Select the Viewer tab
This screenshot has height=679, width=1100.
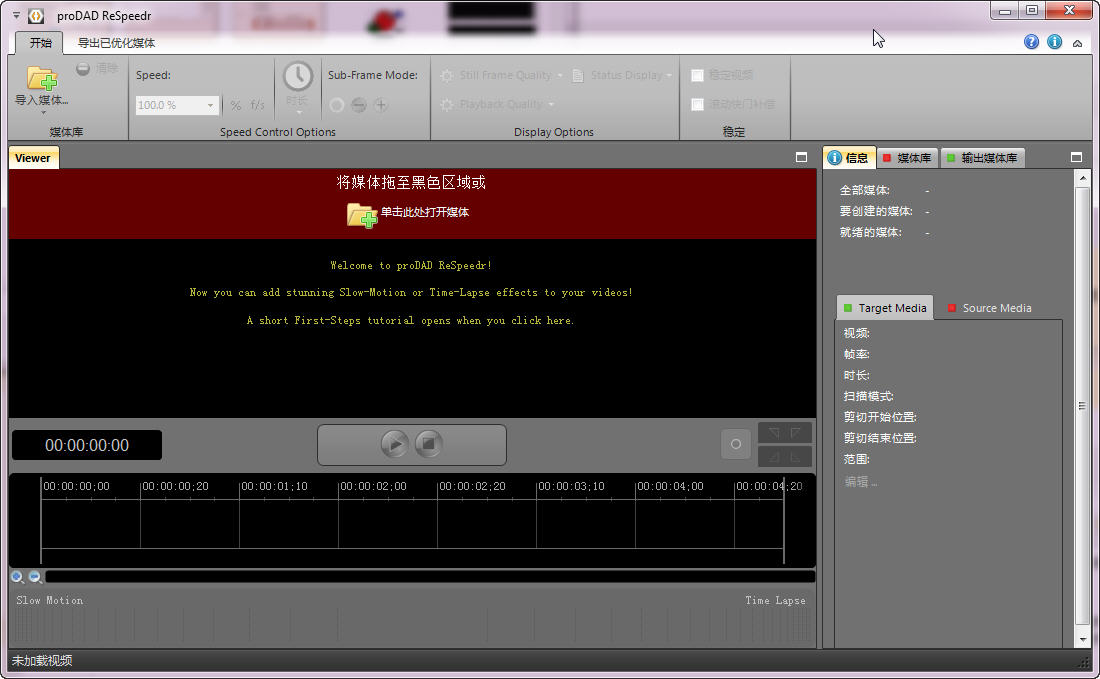(x=33, y=158)
